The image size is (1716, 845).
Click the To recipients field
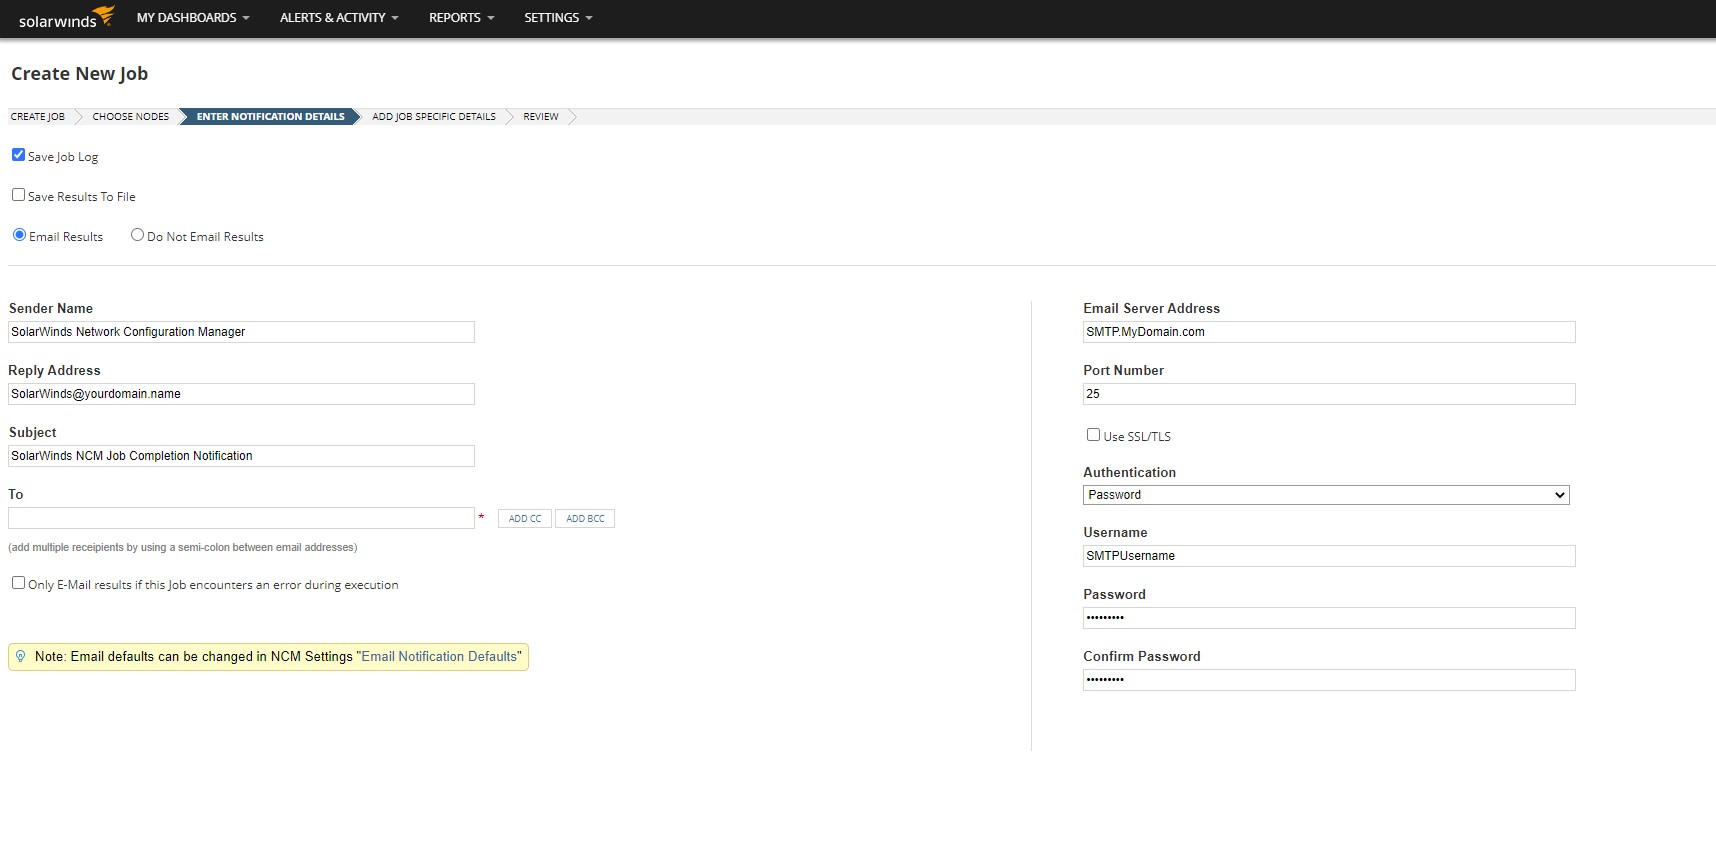click(x=241, y=518)
